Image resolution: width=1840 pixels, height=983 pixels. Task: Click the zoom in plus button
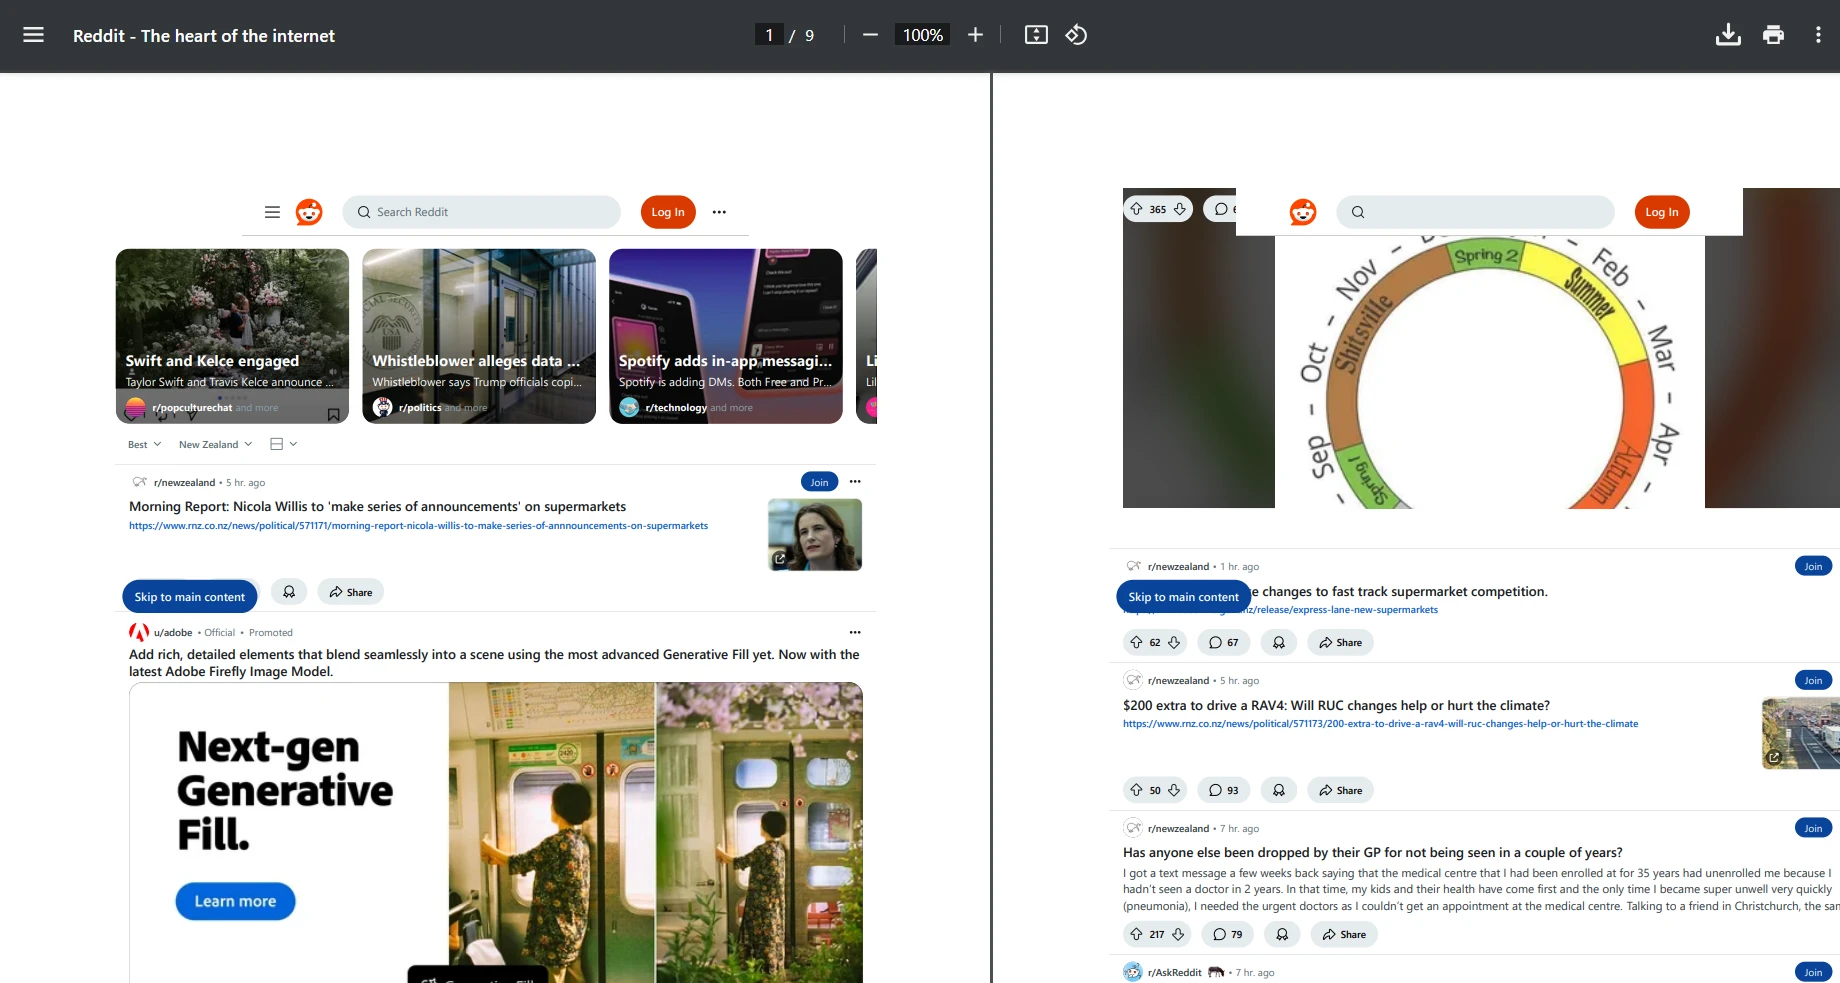coord(975,35)
